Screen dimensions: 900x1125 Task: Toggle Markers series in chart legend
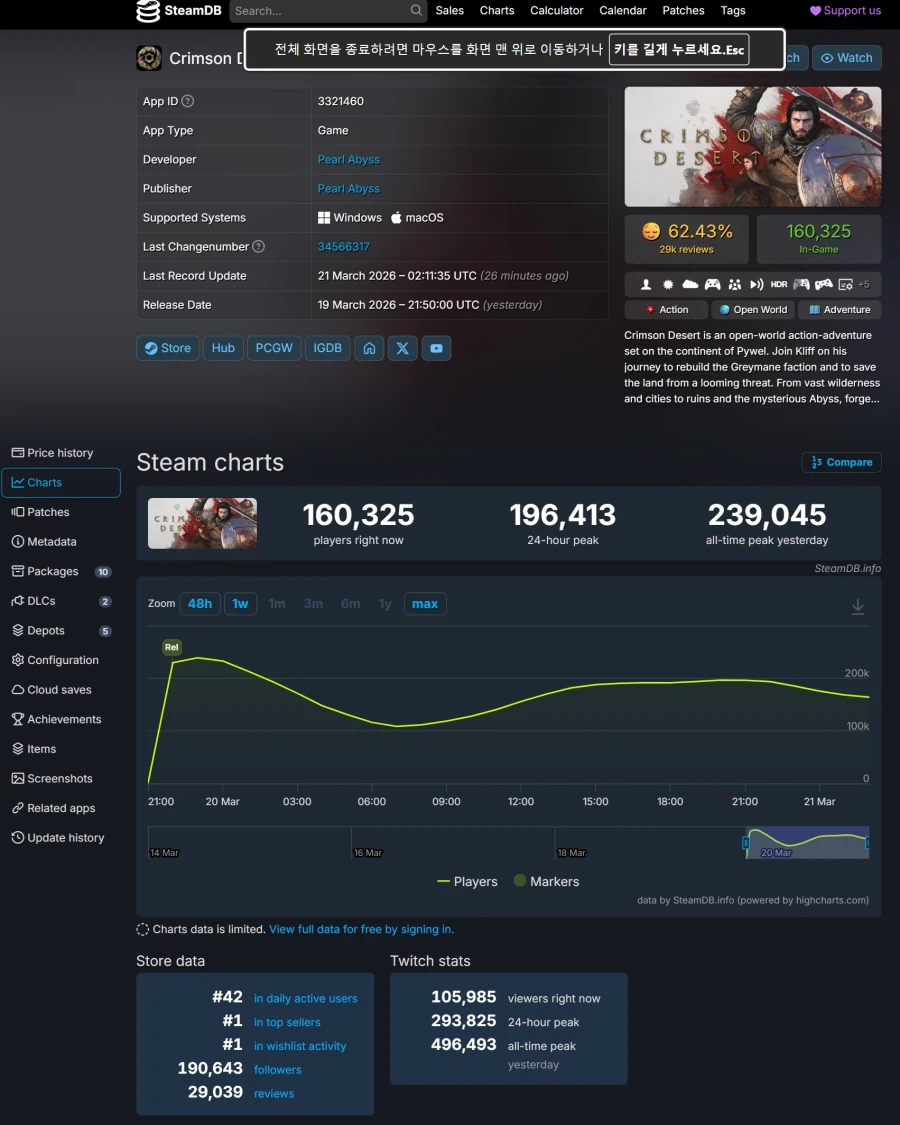pos(546,881)
